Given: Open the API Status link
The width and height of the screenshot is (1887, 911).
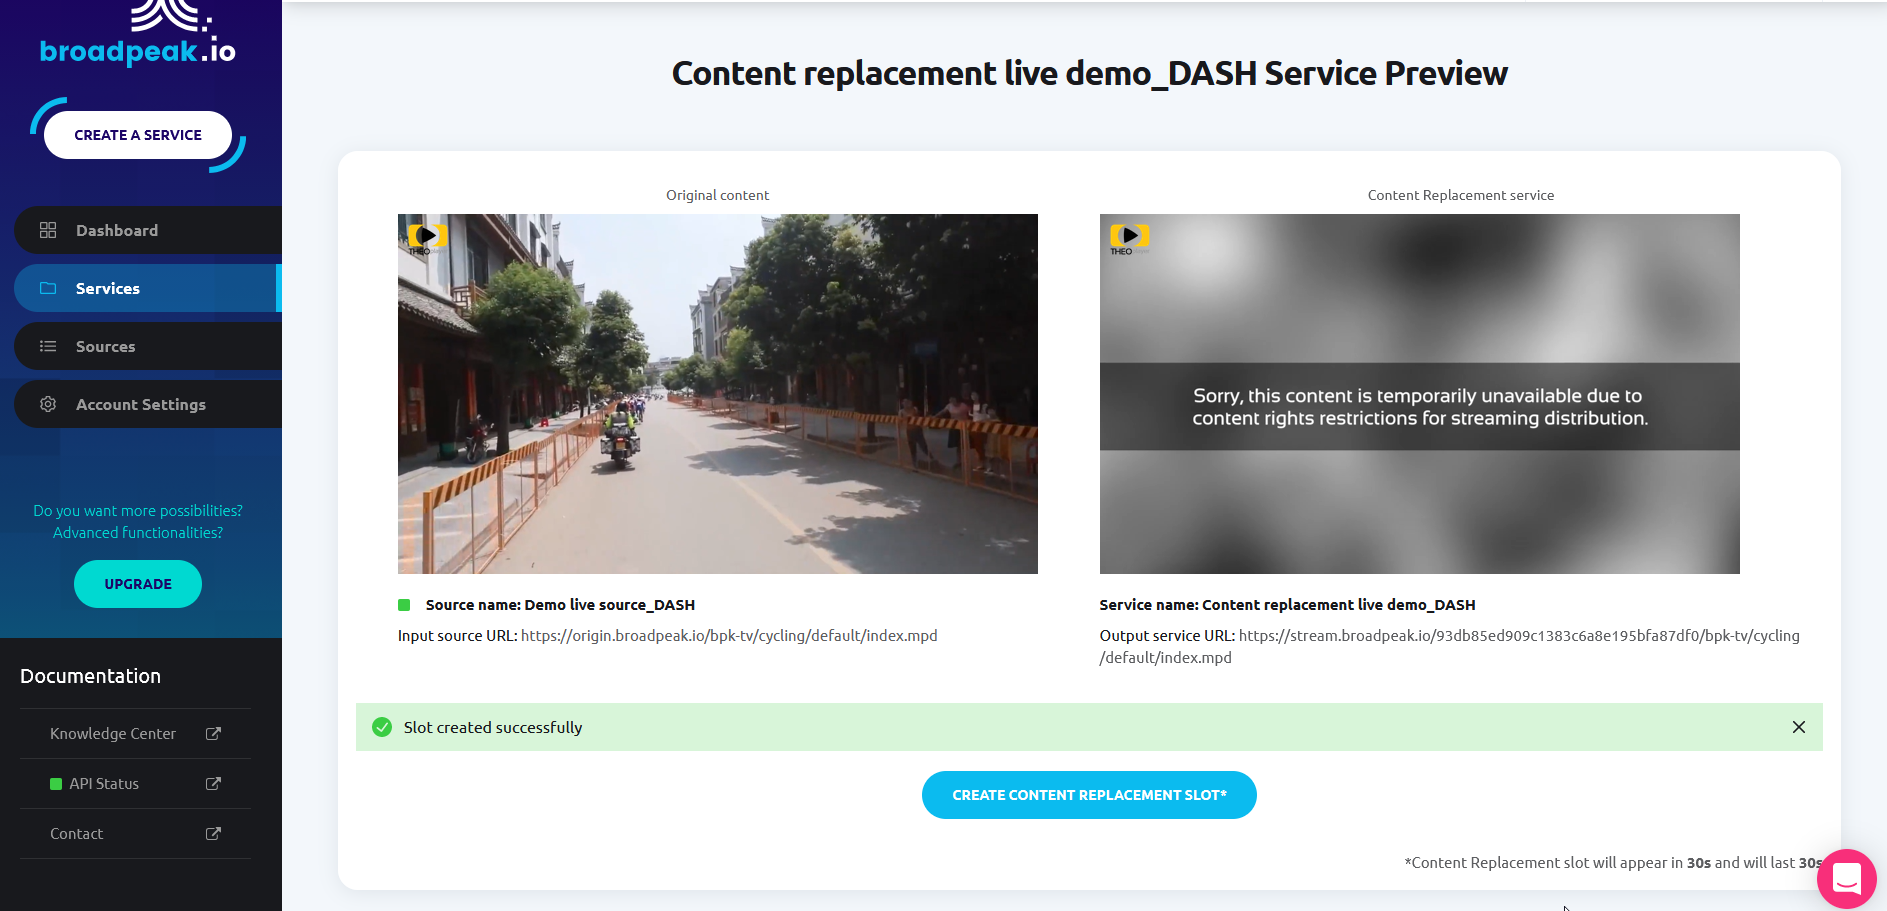Looking at the screenshot, I should tap(135, 783).
